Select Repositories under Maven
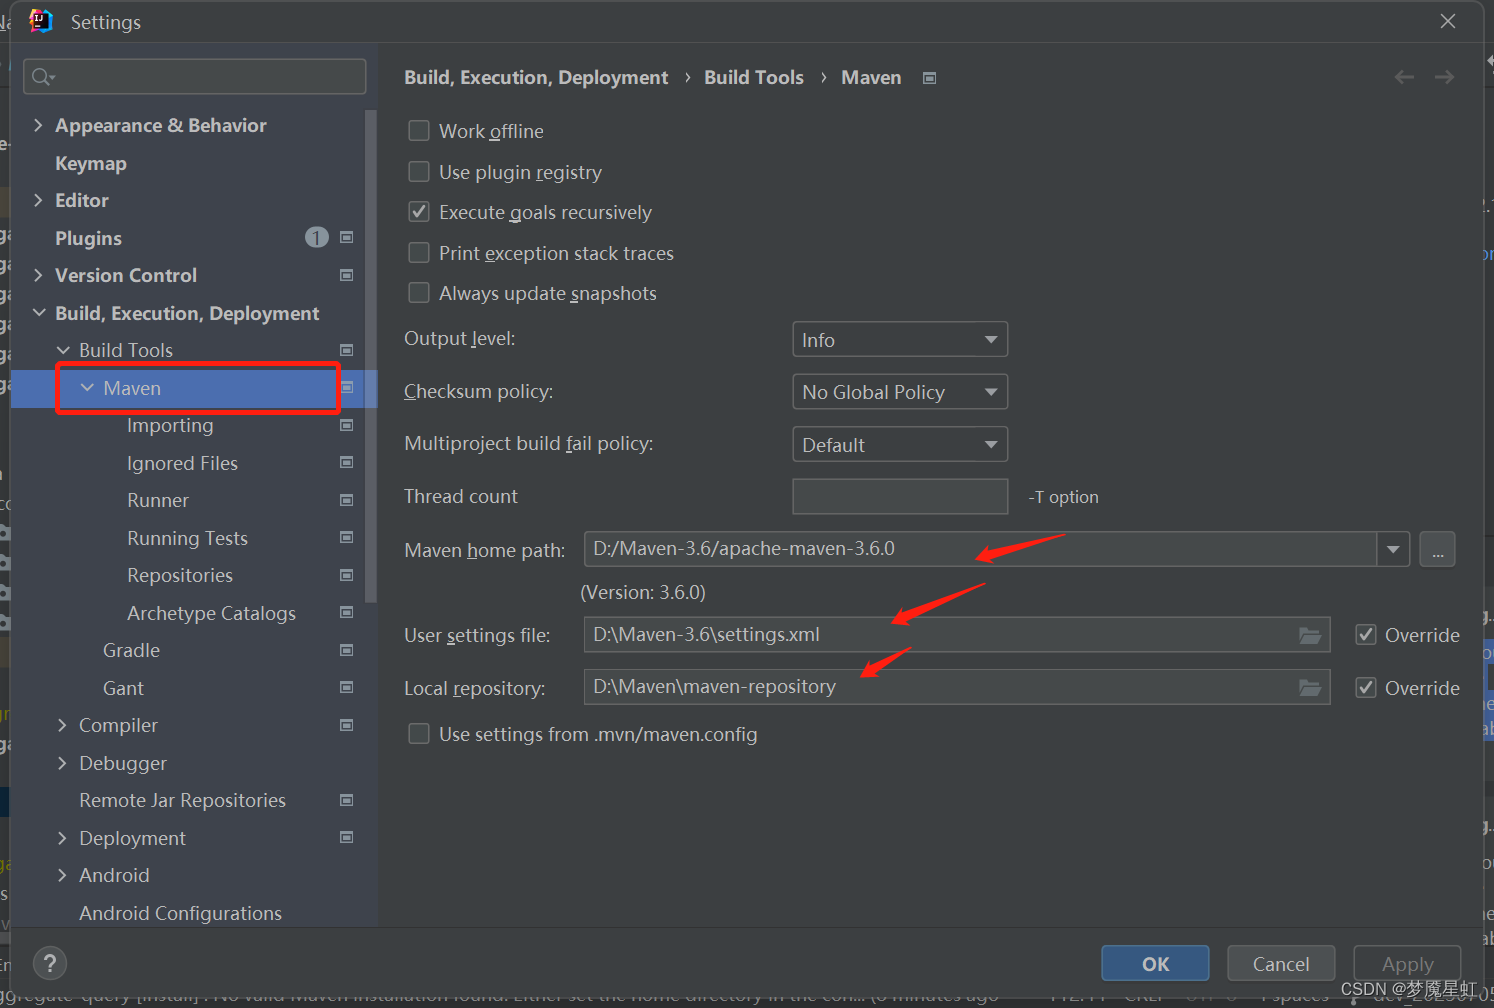Viewport: 1494px width, 1008px height. [180, 575]
